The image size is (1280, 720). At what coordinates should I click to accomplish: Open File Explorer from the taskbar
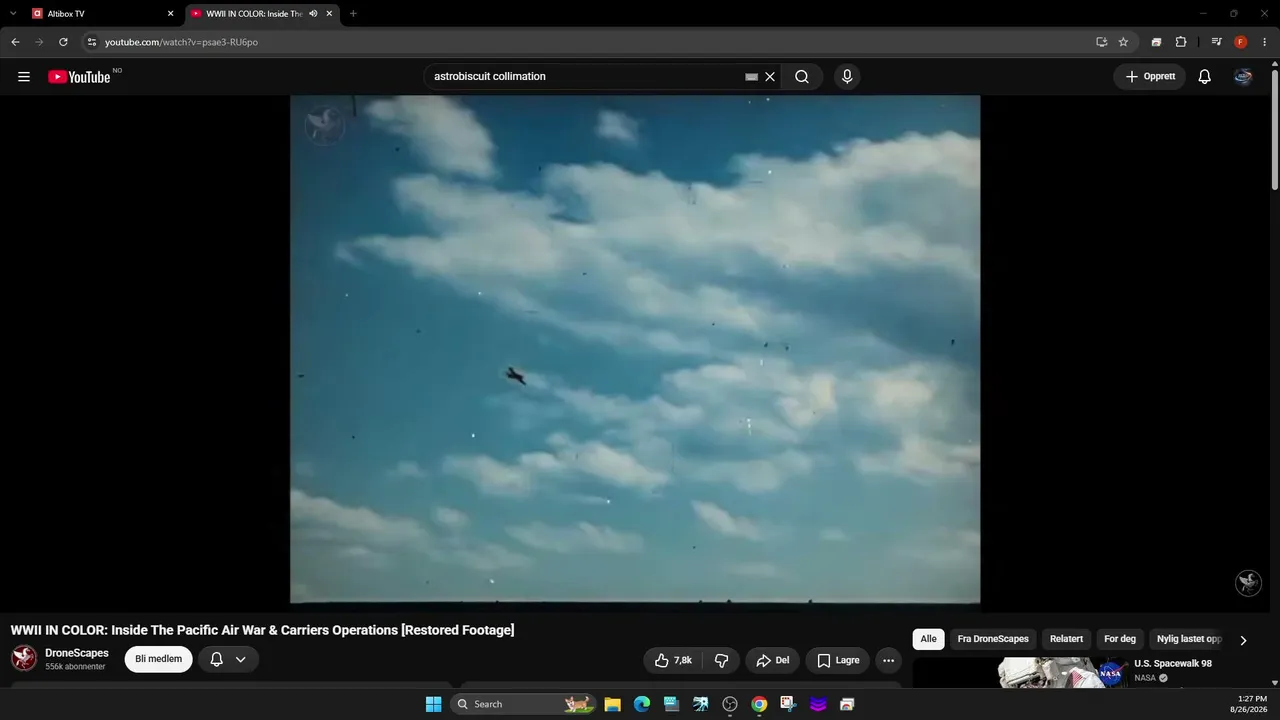[612, 704]
